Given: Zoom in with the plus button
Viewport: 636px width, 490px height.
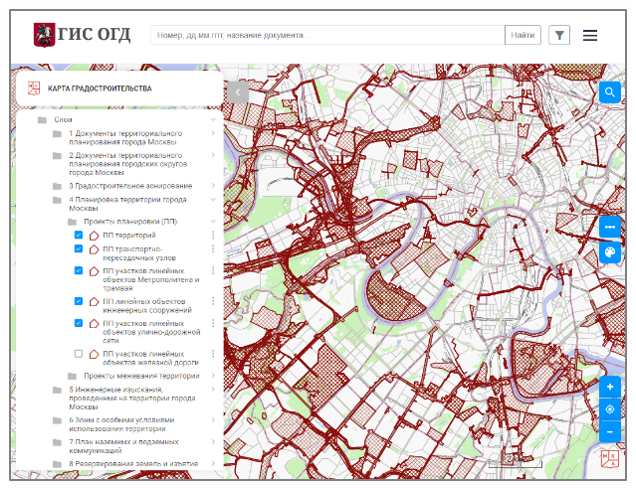Looking at the screenshot, I should (x=610, y=387).
